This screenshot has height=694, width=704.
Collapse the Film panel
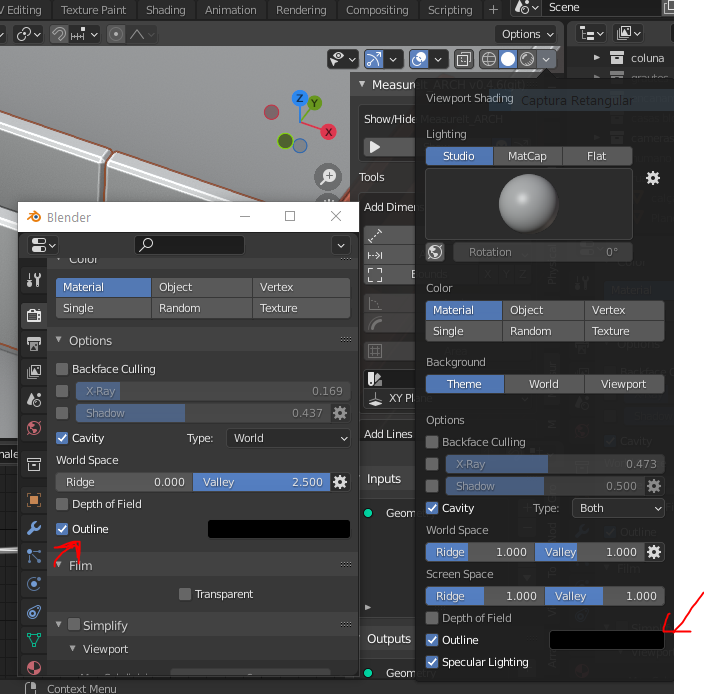[x=58, y=565]
